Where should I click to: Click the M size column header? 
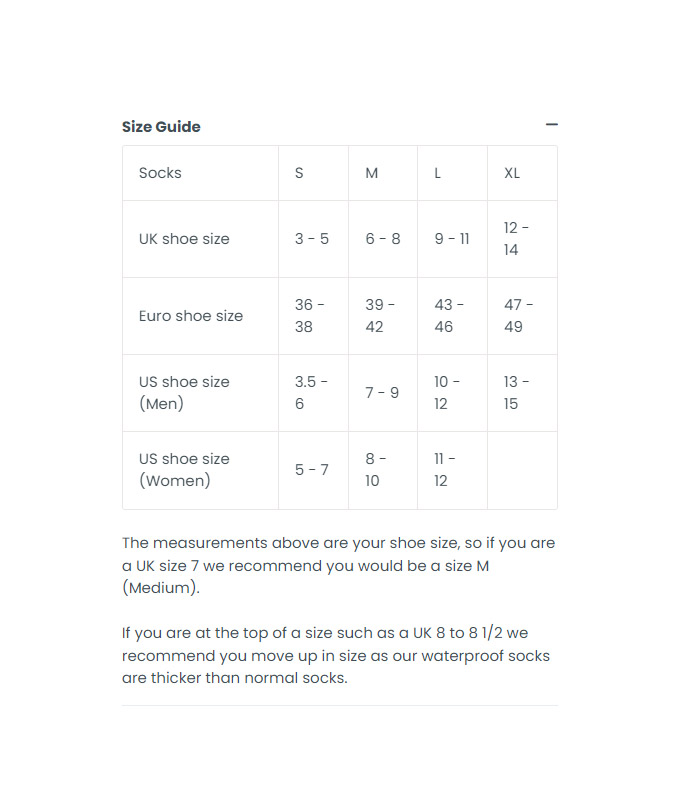pos(371,173)
